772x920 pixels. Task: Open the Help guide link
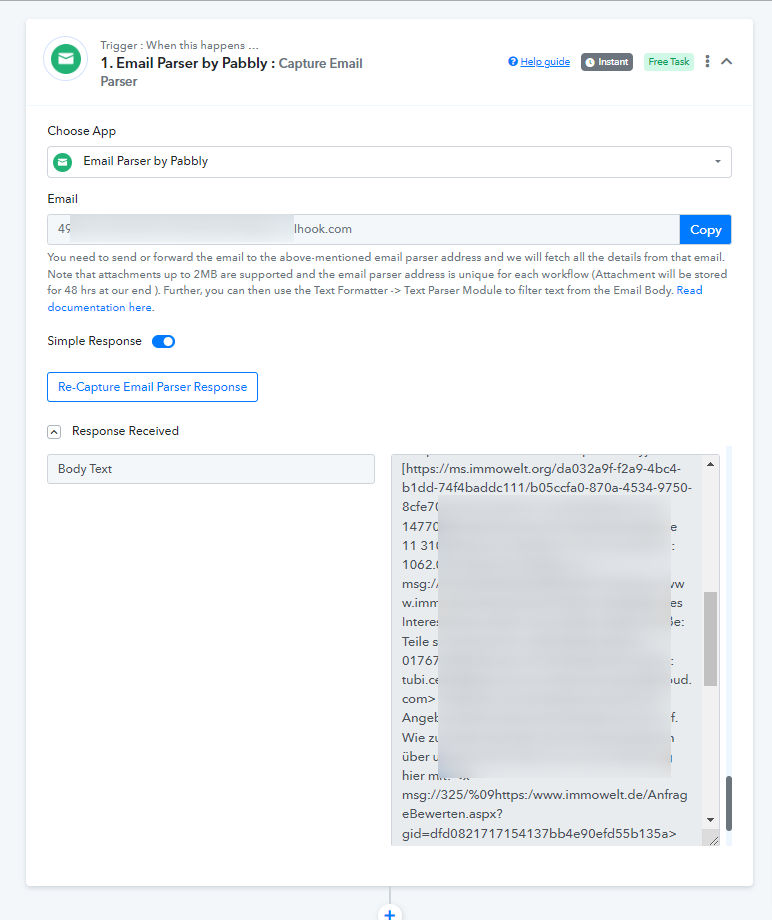[x=545, y=62]
